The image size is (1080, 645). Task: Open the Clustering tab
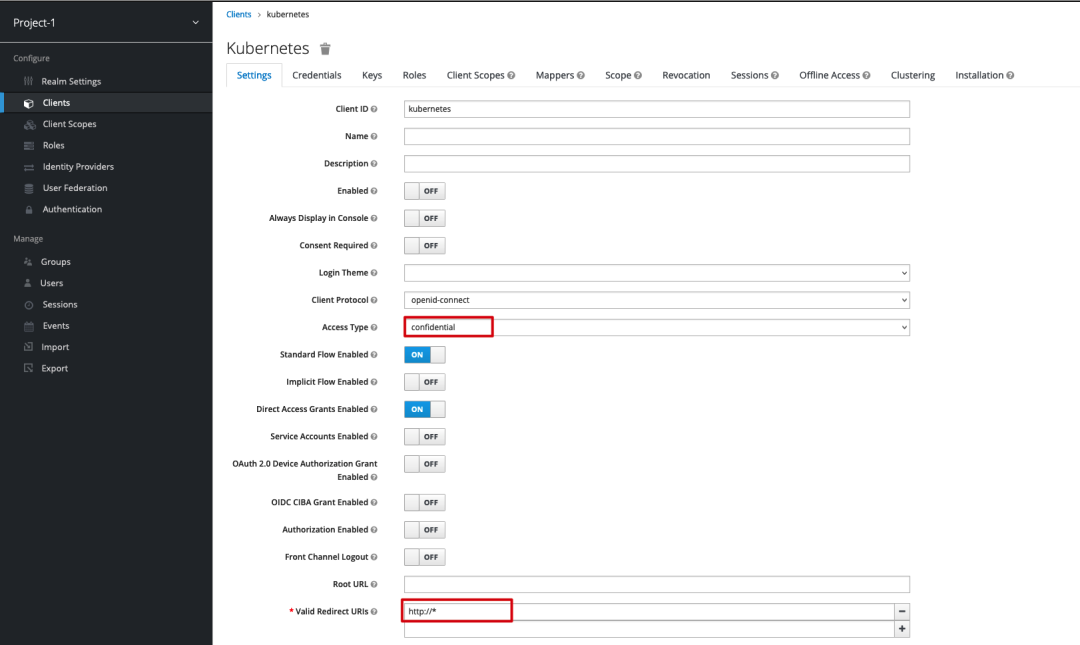913,75
